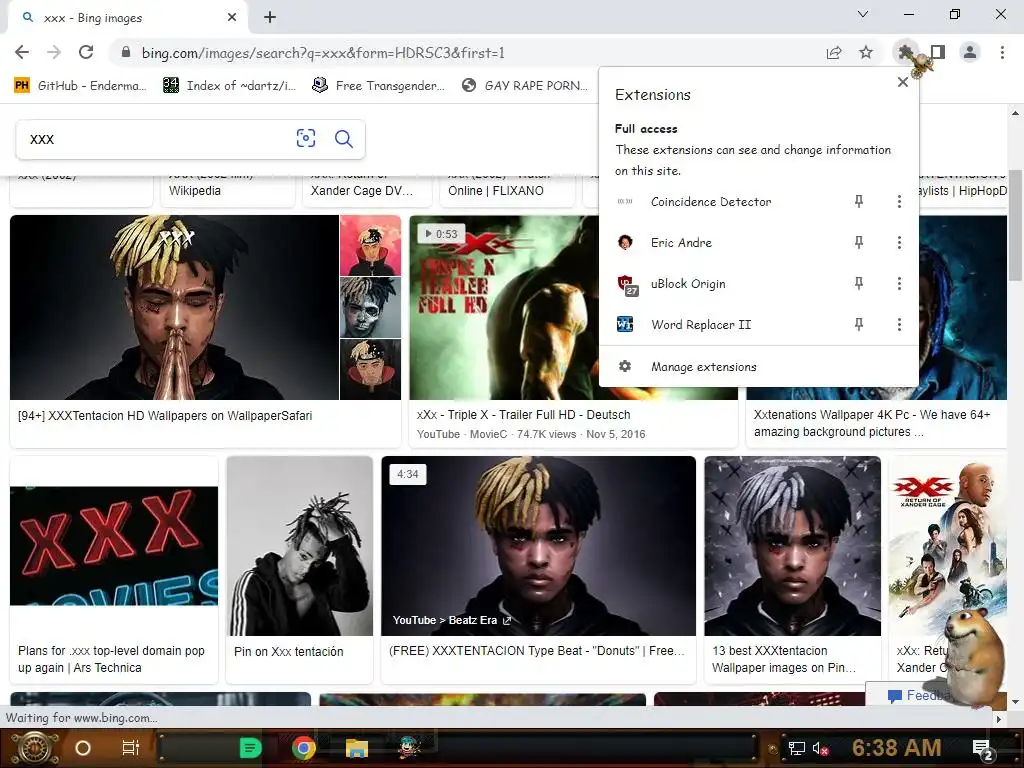Open a new browser tab
1024x768 pixels.
[270, 18]
